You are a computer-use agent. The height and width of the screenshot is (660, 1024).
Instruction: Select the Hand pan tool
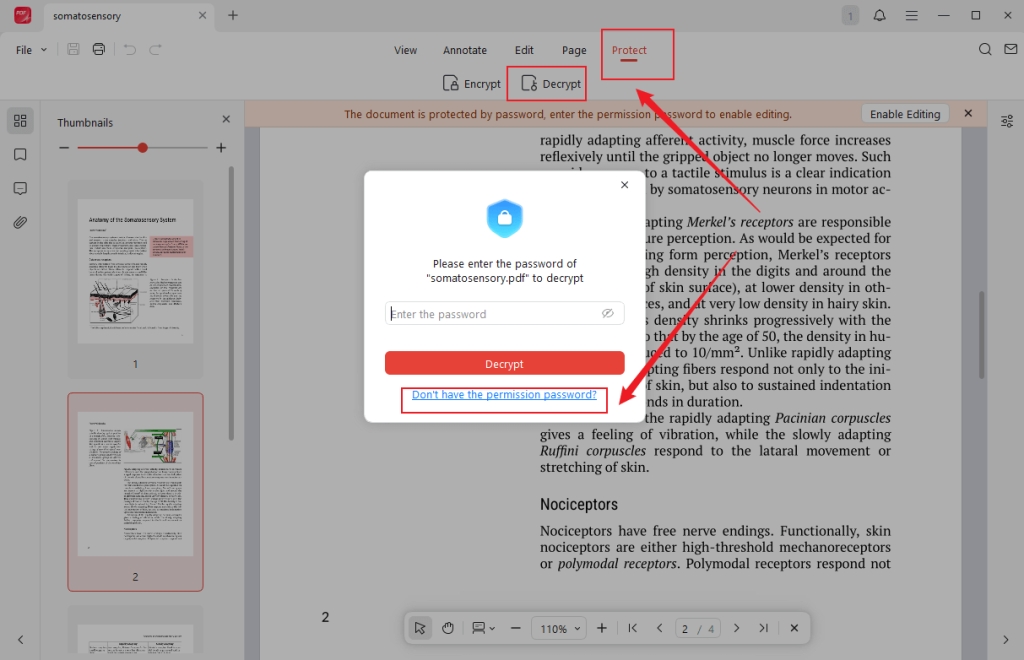coord(447,628)
